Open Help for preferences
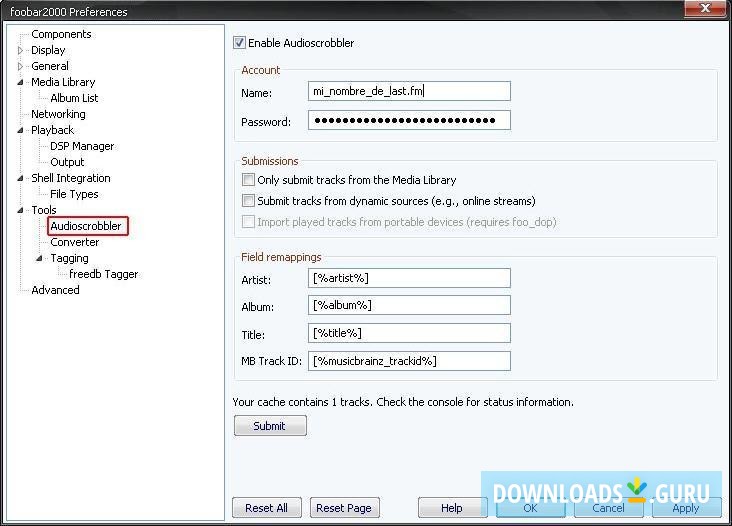This screenshot has width=732, height=526. coord(452,508)
